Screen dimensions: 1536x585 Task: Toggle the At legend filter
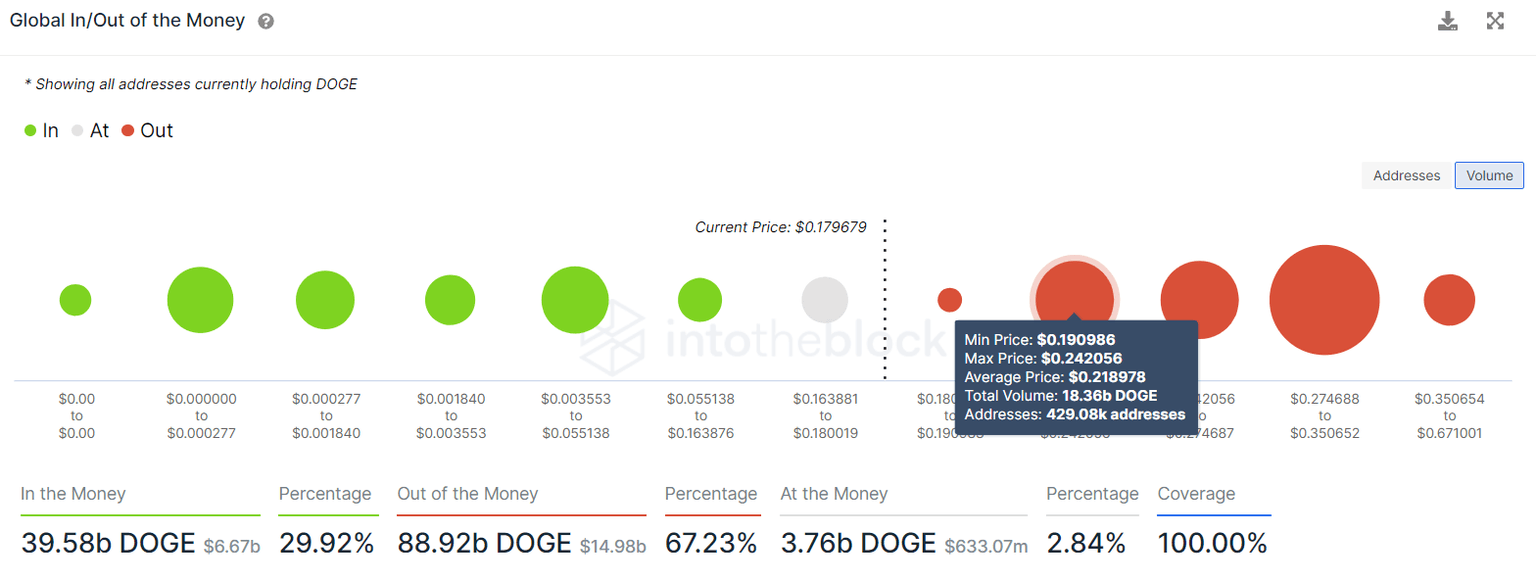point(90,130)
